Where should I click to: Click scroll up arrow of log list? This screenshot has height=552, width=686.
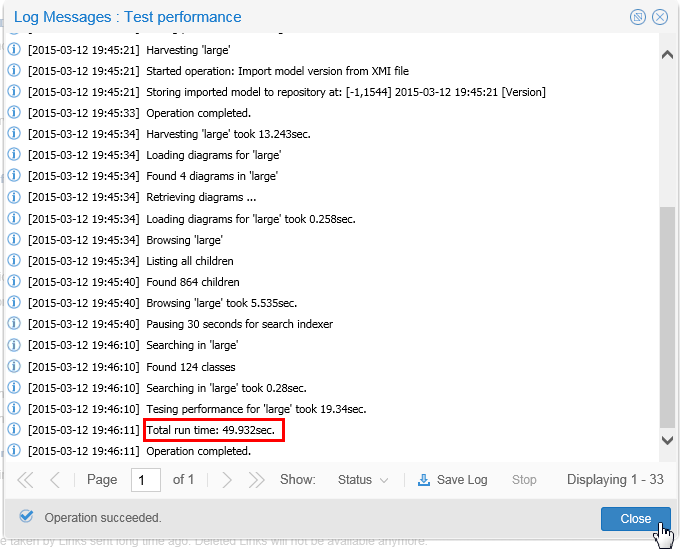tap(667, 55)
